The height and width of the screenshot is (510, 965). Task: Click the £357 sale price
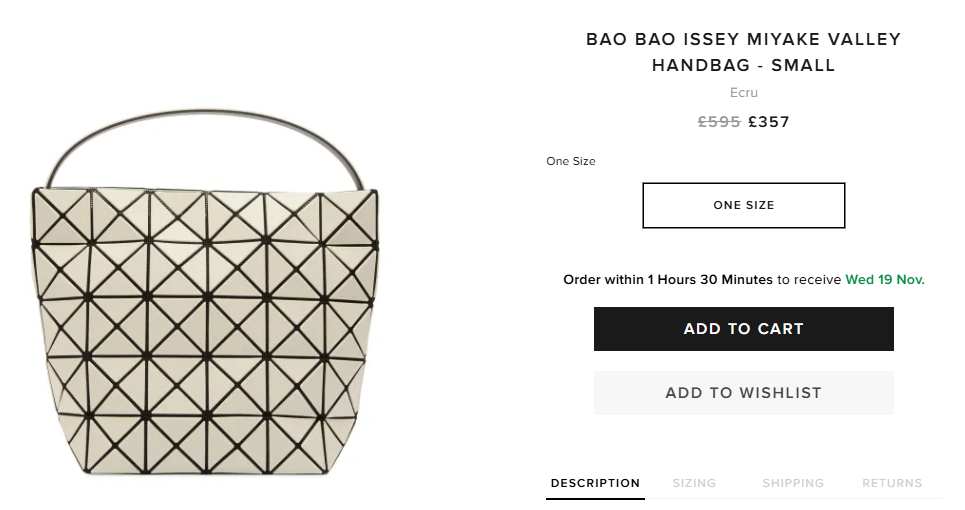pos(769,122)
